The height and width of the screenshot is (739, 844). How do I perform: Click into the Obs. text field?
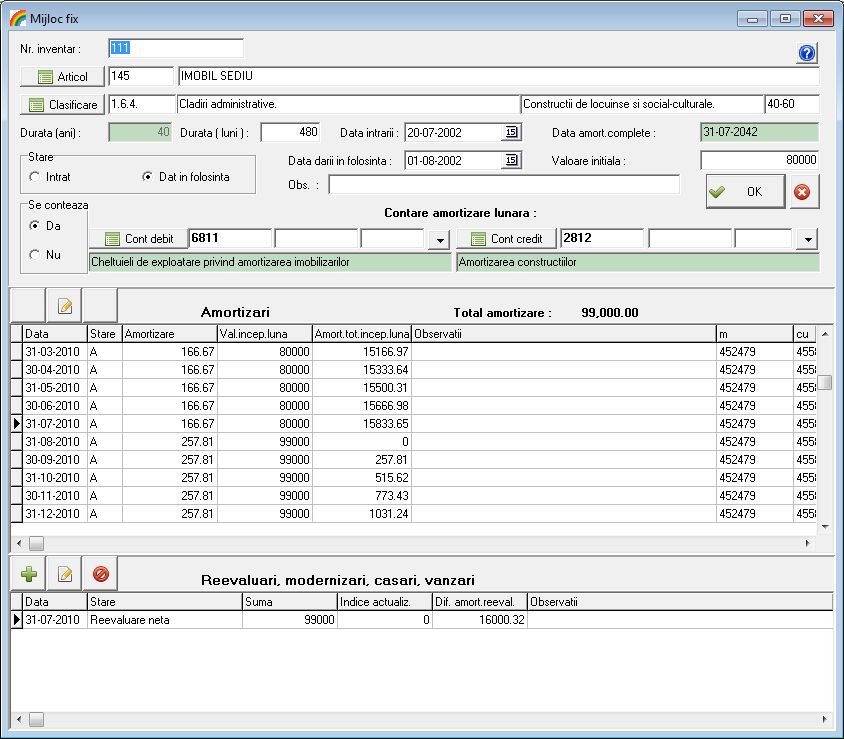pyautogui.click(x=503, y=184)
